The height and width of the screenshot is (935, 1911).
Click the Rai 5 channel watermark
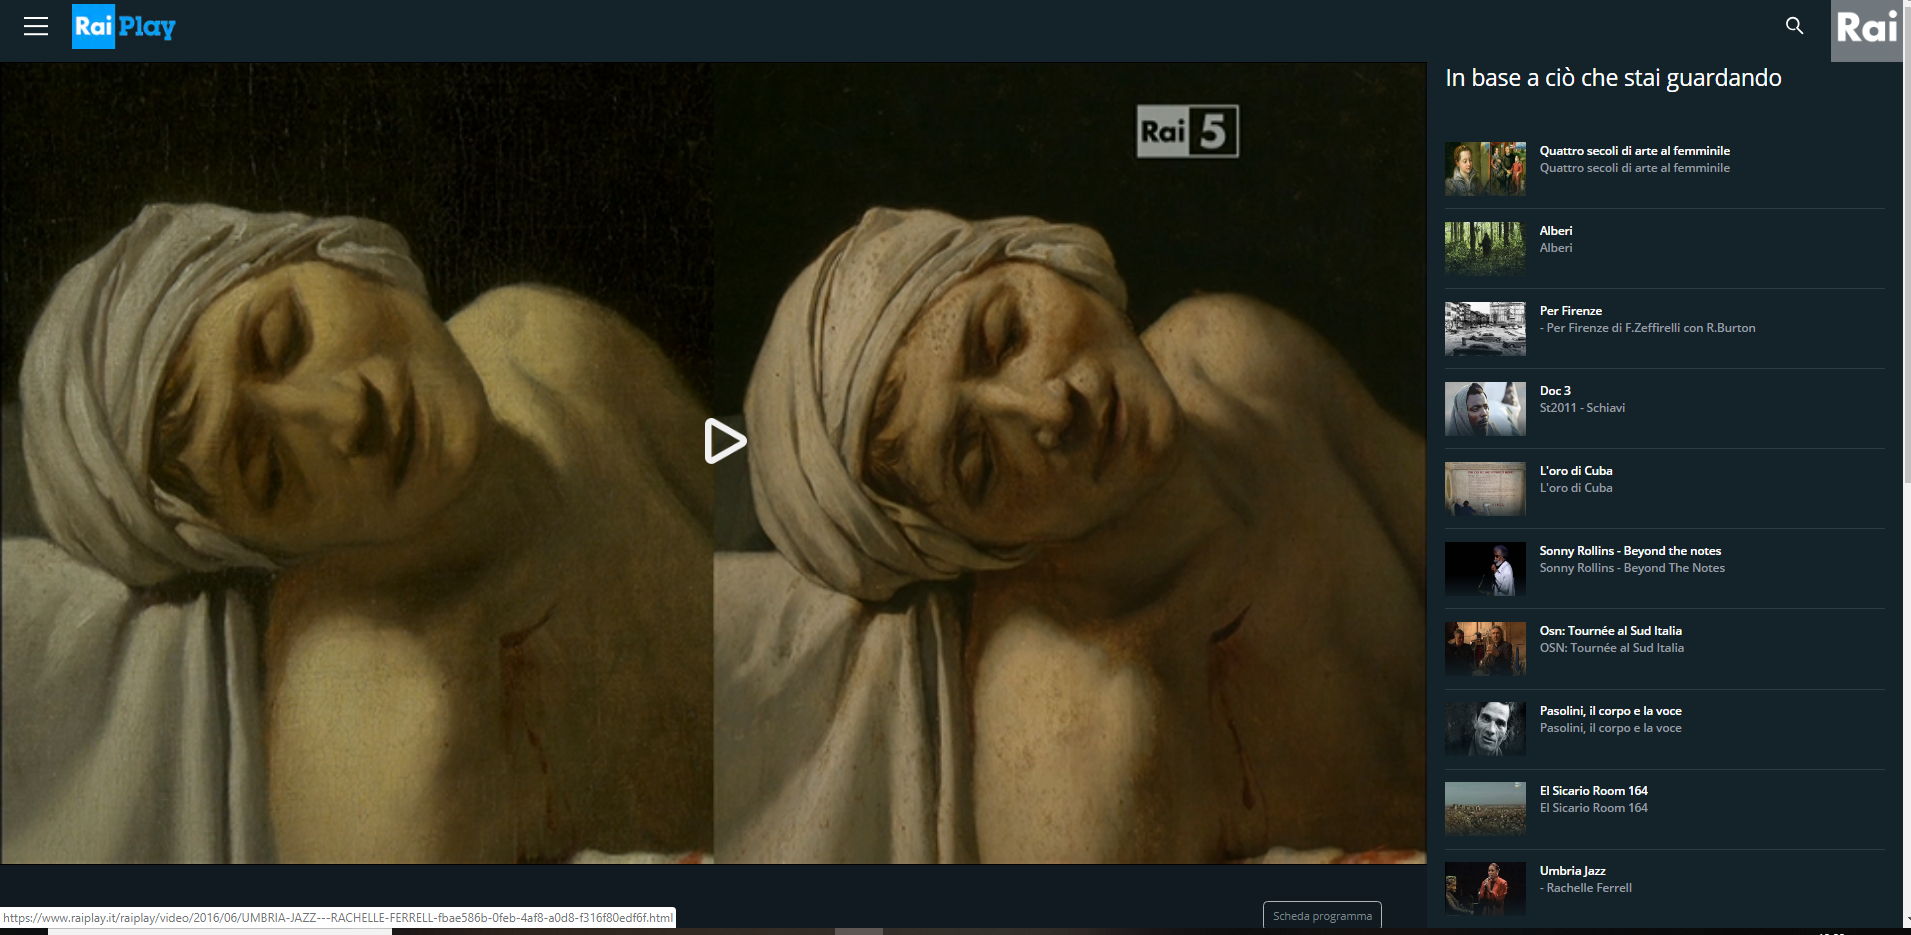tap(1187, 131)
